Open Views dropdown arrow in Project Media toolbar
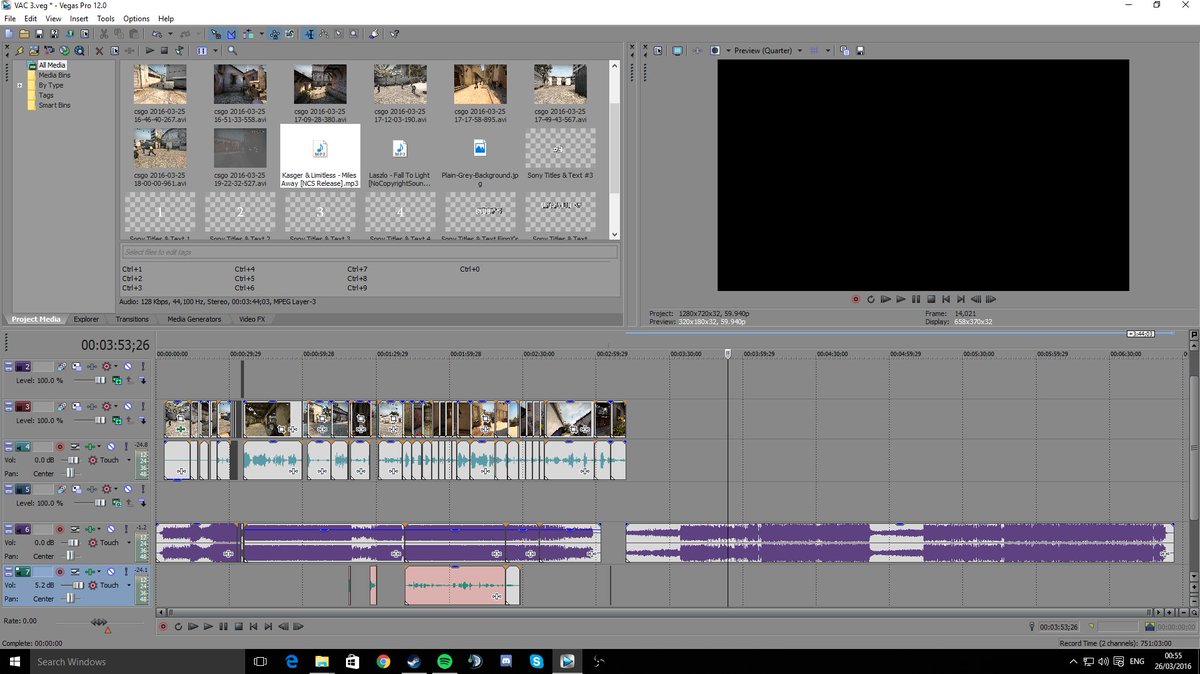This screenshot has width=1200, height=674. tap(215, 50)
